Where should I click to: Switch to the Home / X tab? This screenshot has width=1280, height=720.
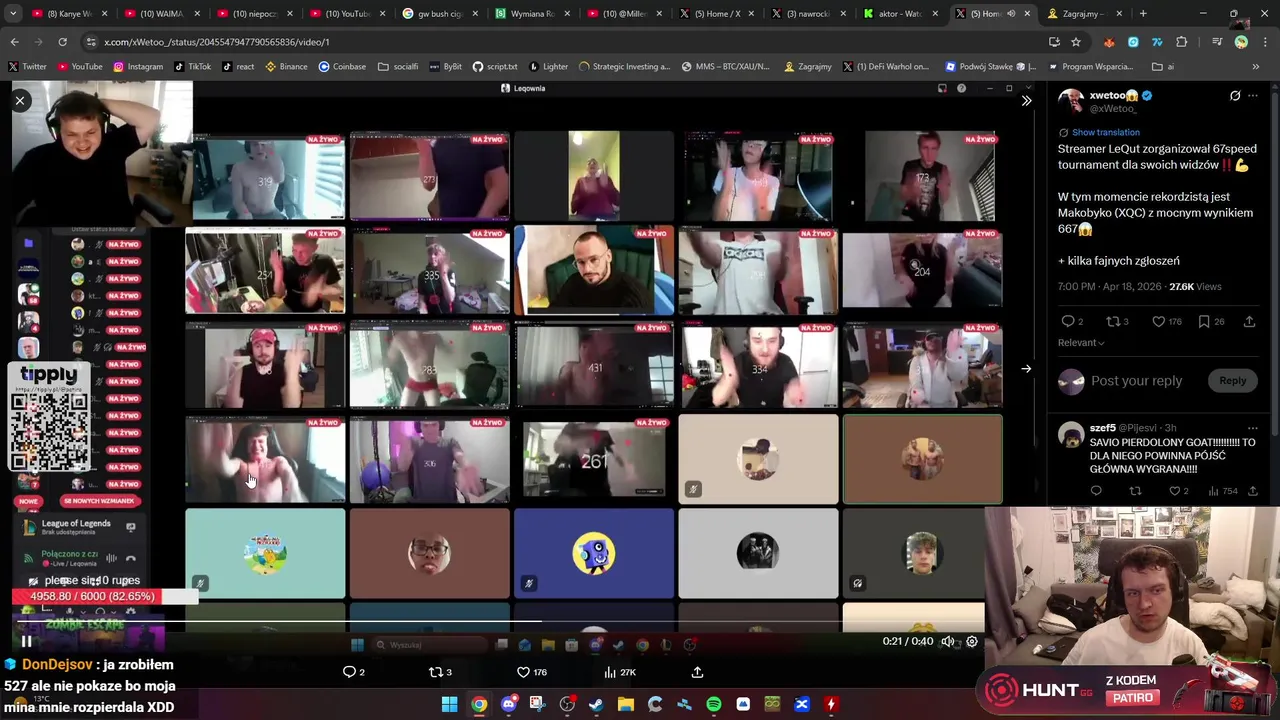[717, 14]
